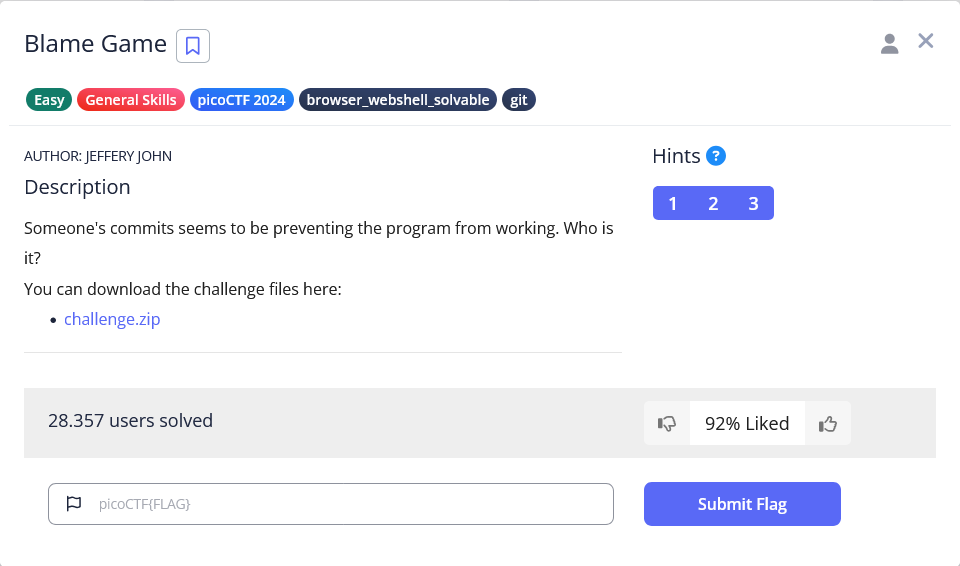Click the picoCTF 2024 tag
The width and height of the screenshot is (960, 566).
242,100
